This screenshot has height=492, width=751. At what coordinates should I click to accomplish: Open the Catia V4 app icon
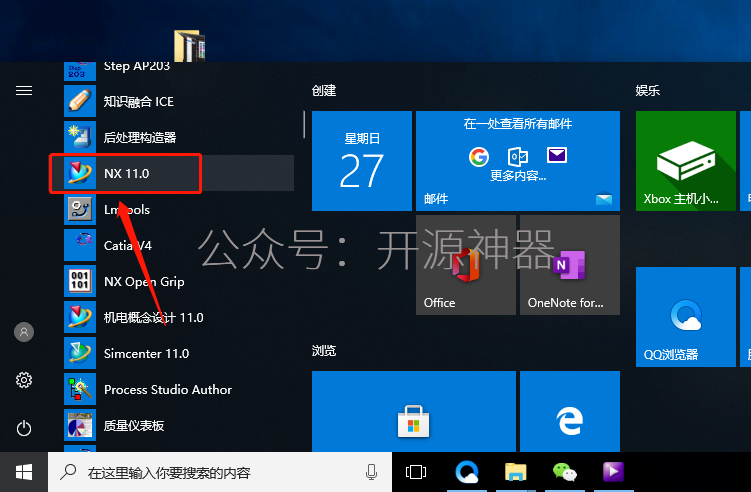coord(80,245)
